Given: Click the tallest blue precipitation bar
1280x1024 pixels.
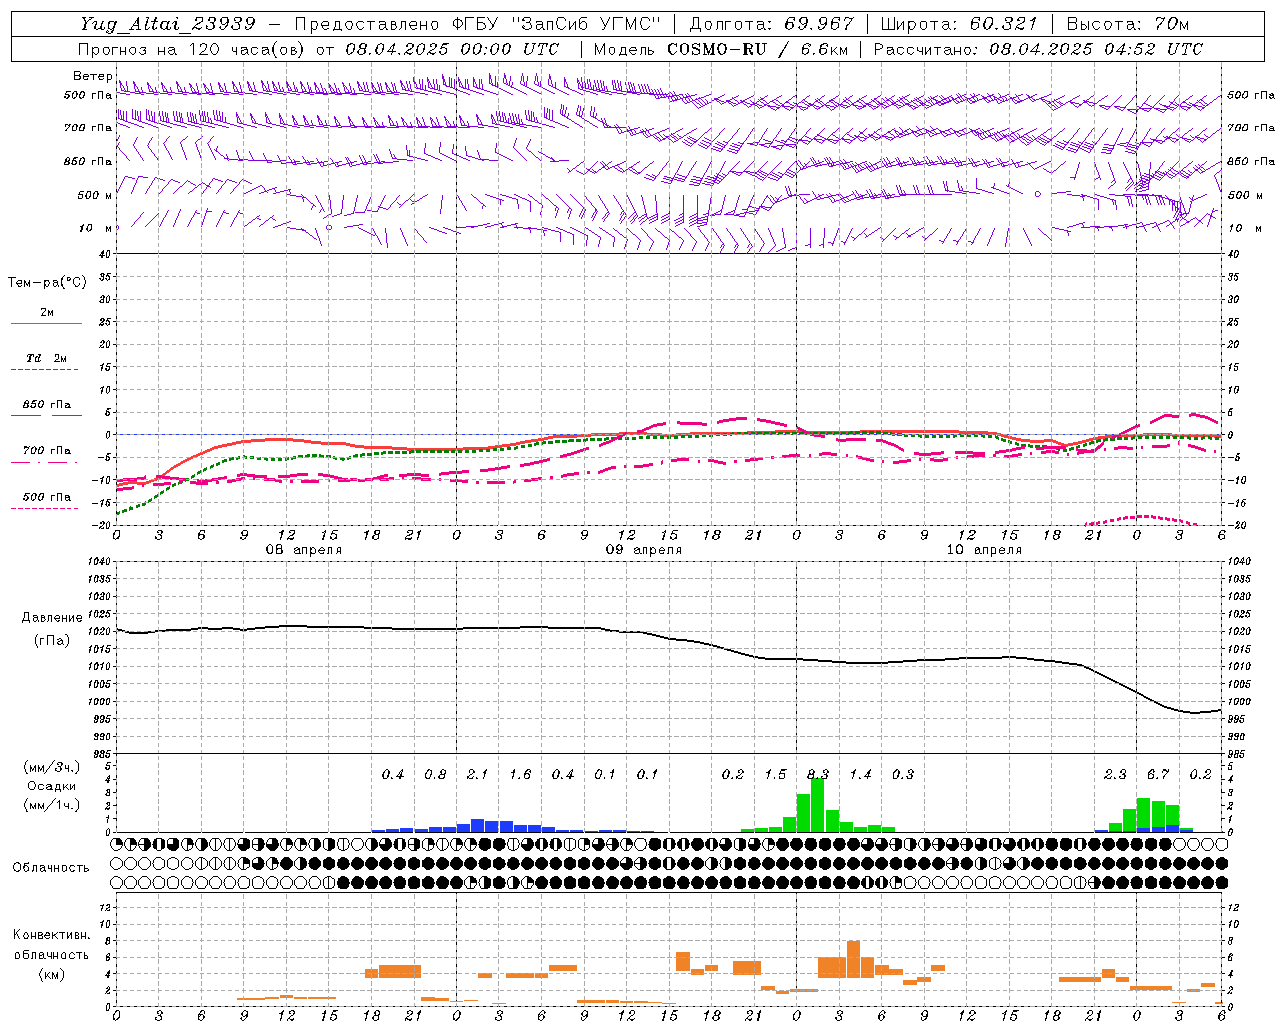Looking at the screenshot, I should click(x=478, y=825).
